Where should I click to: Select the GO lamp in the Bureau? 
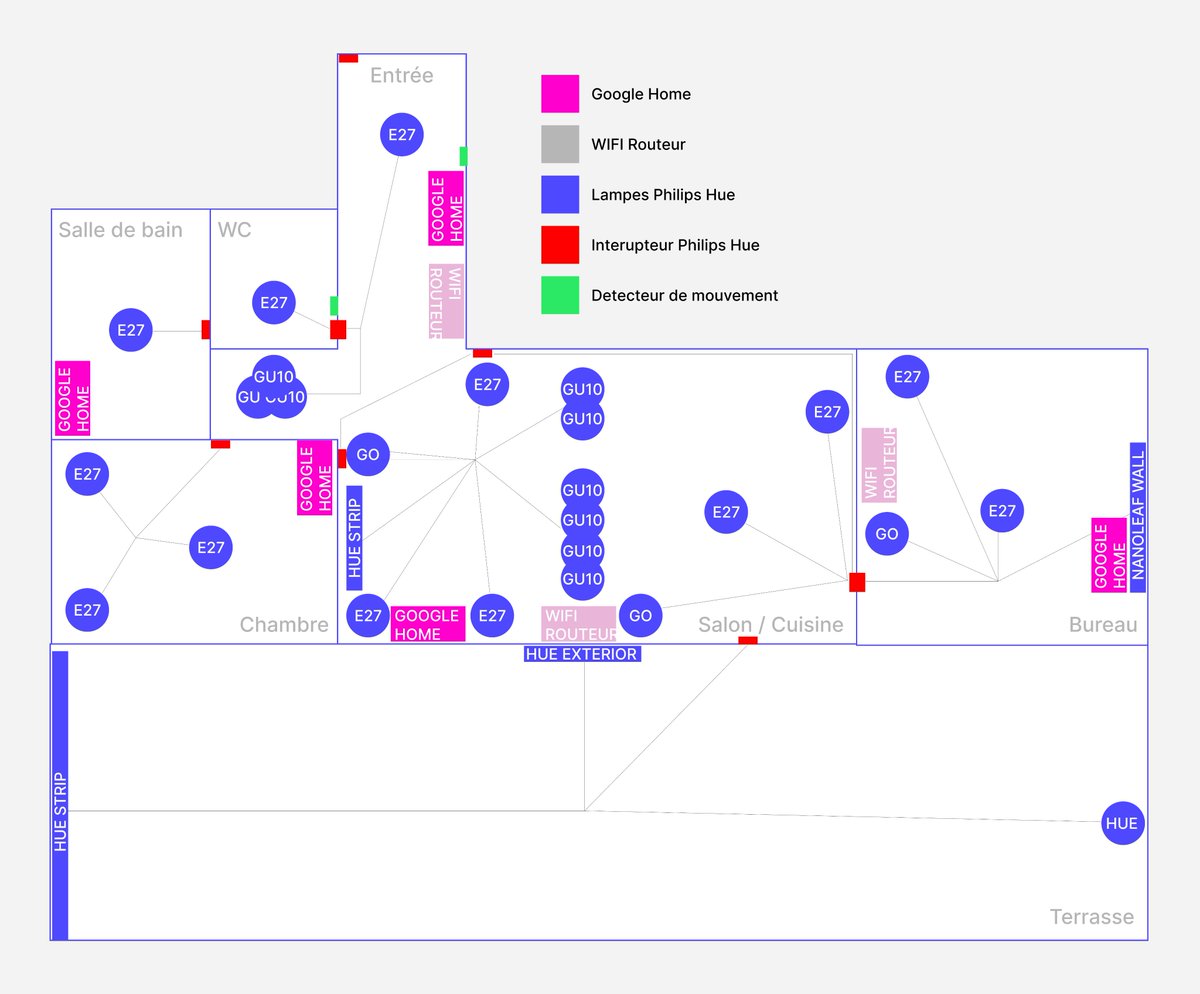886,534
